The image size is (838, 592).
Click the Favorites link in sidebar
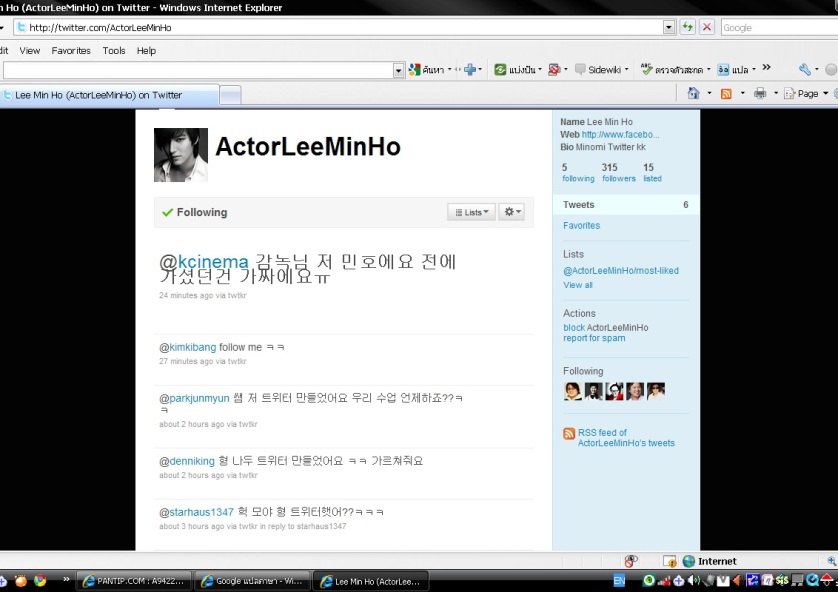pos(581,225)
